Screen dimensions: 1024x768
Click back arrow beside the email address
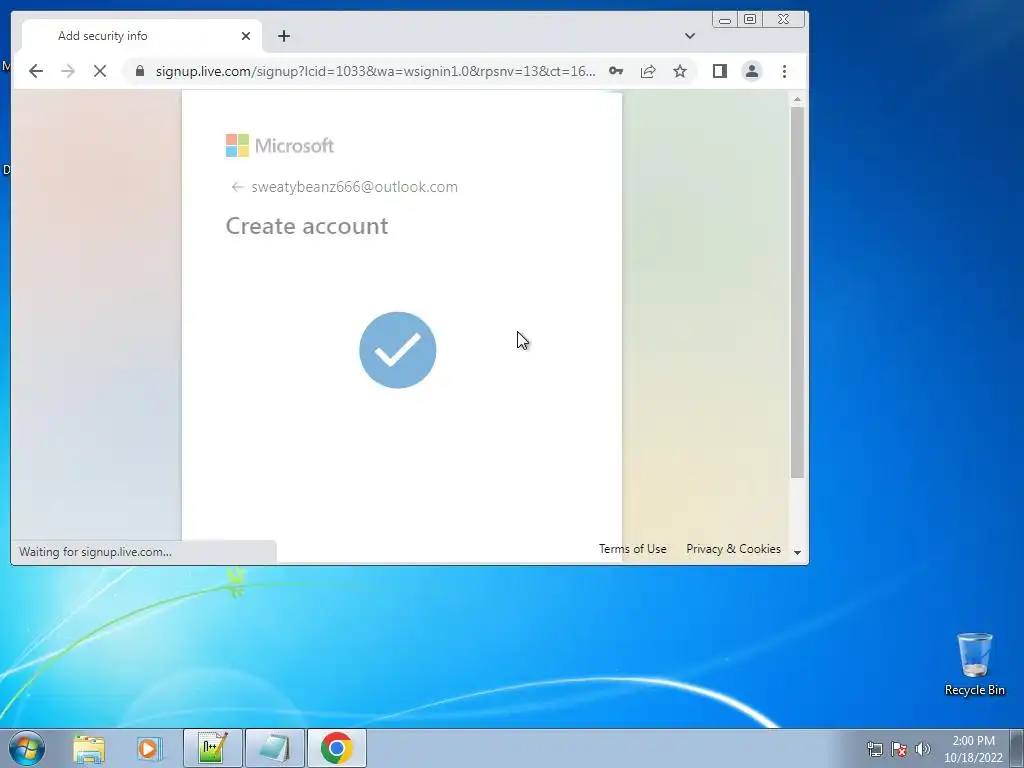pos(237,187)
